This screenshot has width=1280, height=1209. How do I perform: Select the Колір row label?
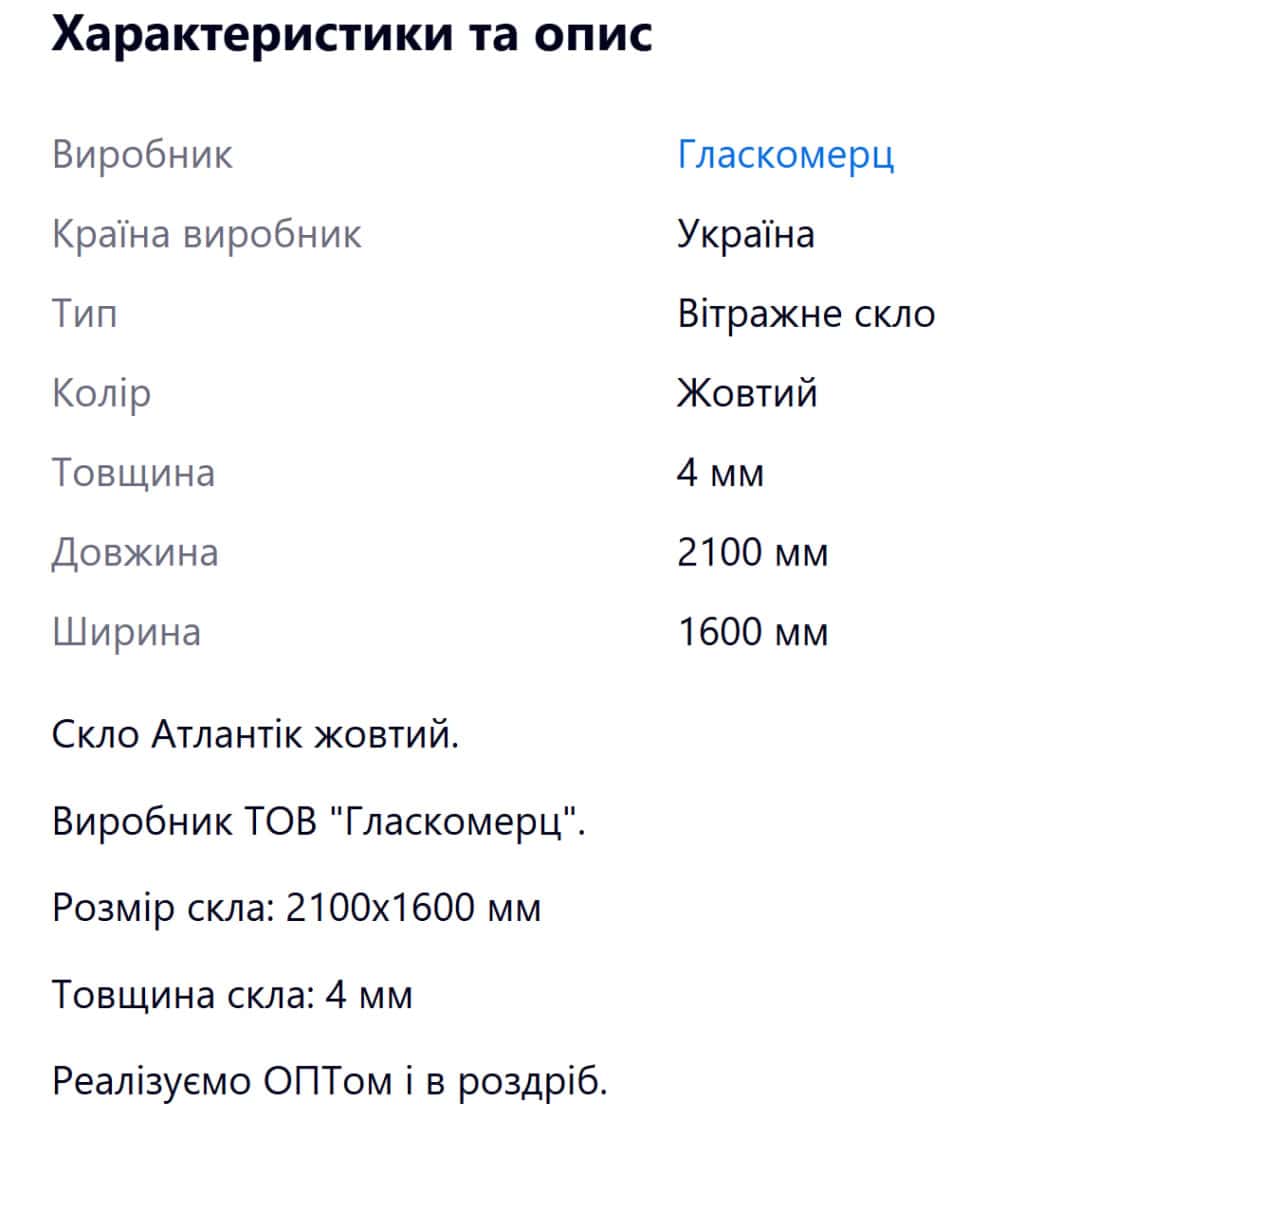[101, 393]
